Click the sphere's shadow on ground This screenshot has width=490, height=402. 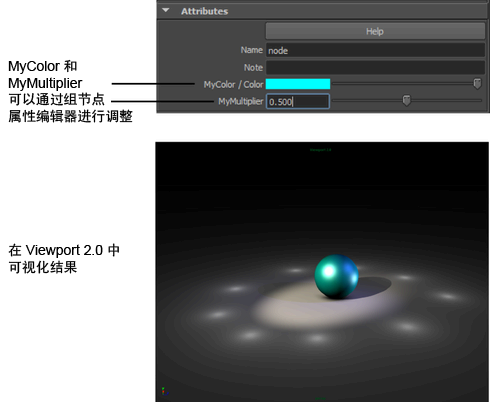click(373, 286)
